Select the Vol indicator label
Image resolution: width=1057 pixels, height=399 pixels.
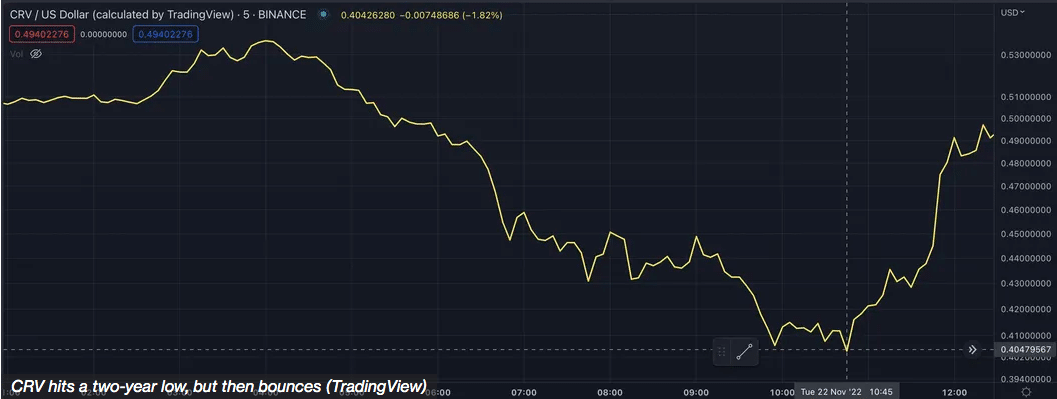pyautogui.click(x=17, y=53)
